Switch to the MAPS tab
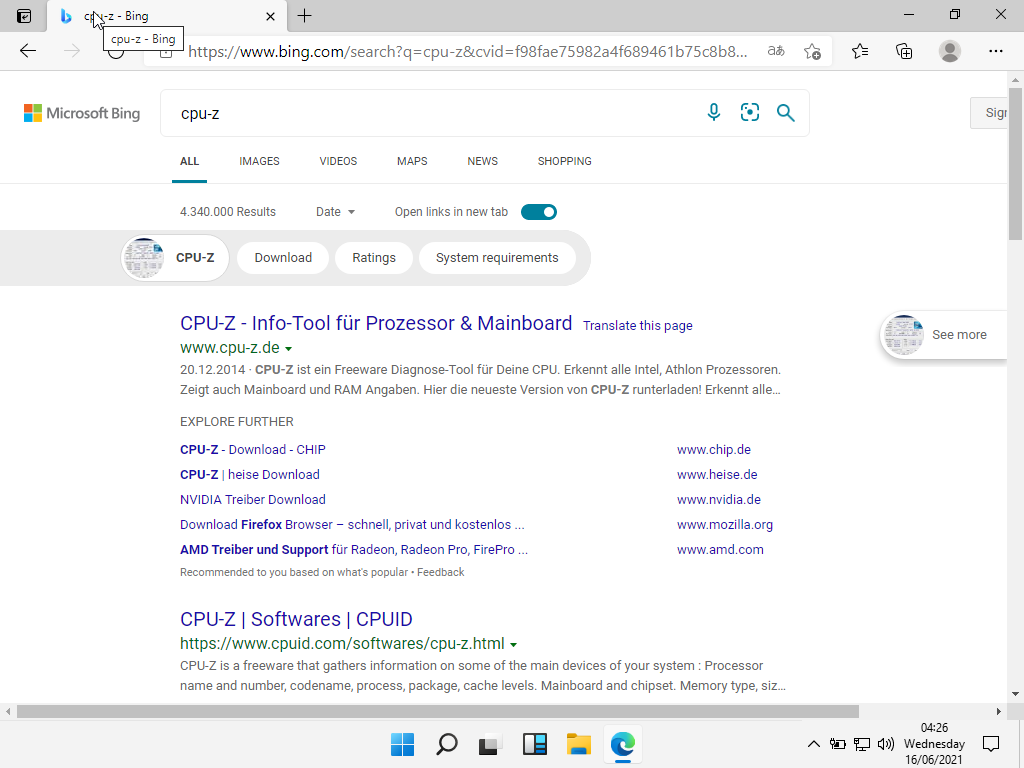This screenshot has width=1024, height=768. point(412,161)
